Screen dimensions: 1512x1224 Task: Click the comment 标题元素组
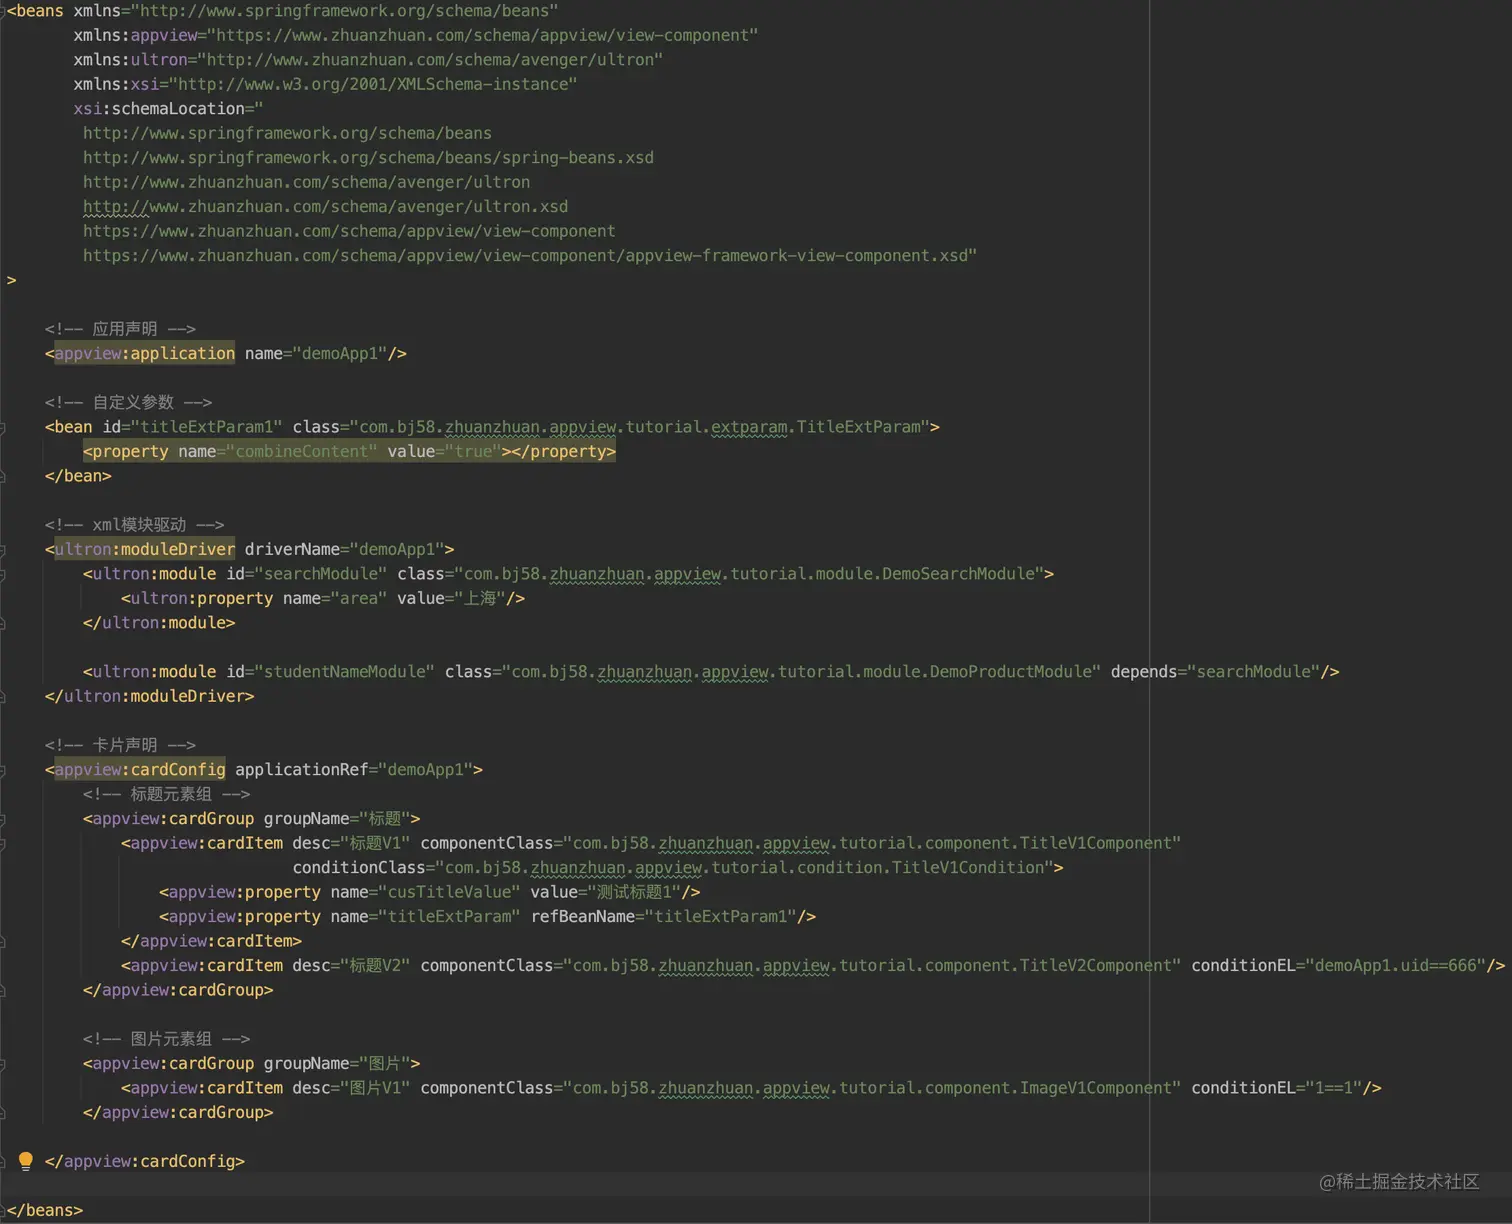[167, 794]
